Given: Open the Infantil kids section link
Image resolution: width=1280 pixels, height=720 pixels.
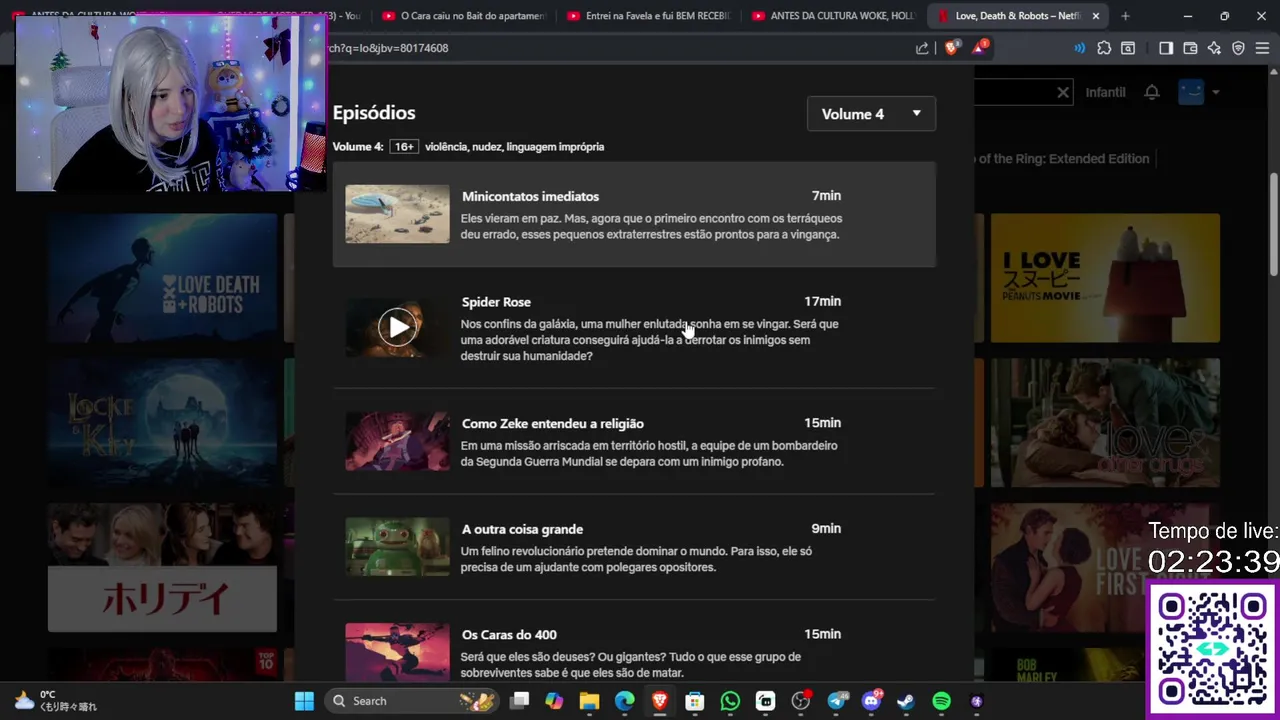Looking at the screenshot, I should tap(1105, 92).
